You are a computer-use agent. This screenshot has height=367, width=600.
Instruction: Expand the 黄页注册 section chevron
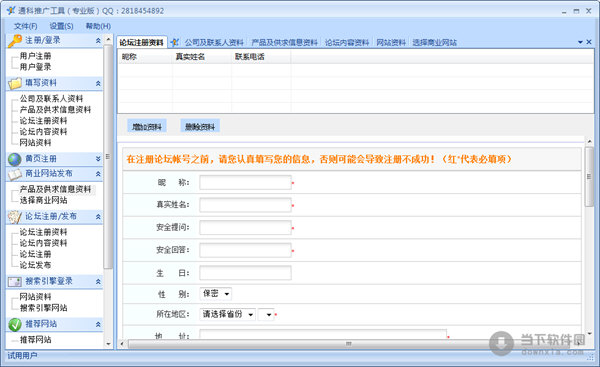[x=98, y=159]
